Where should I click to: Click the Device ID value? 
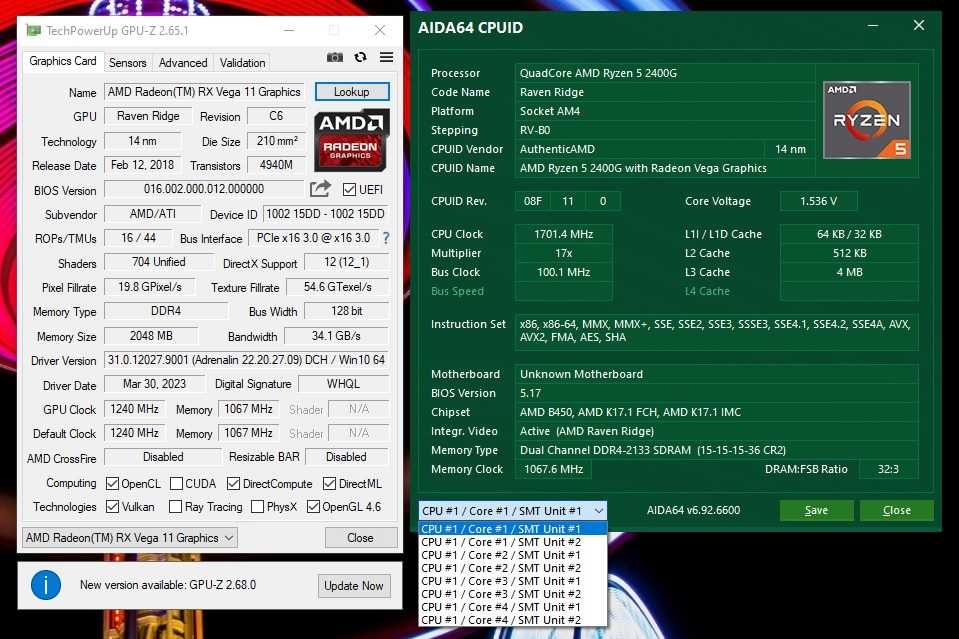click(325, 213)
